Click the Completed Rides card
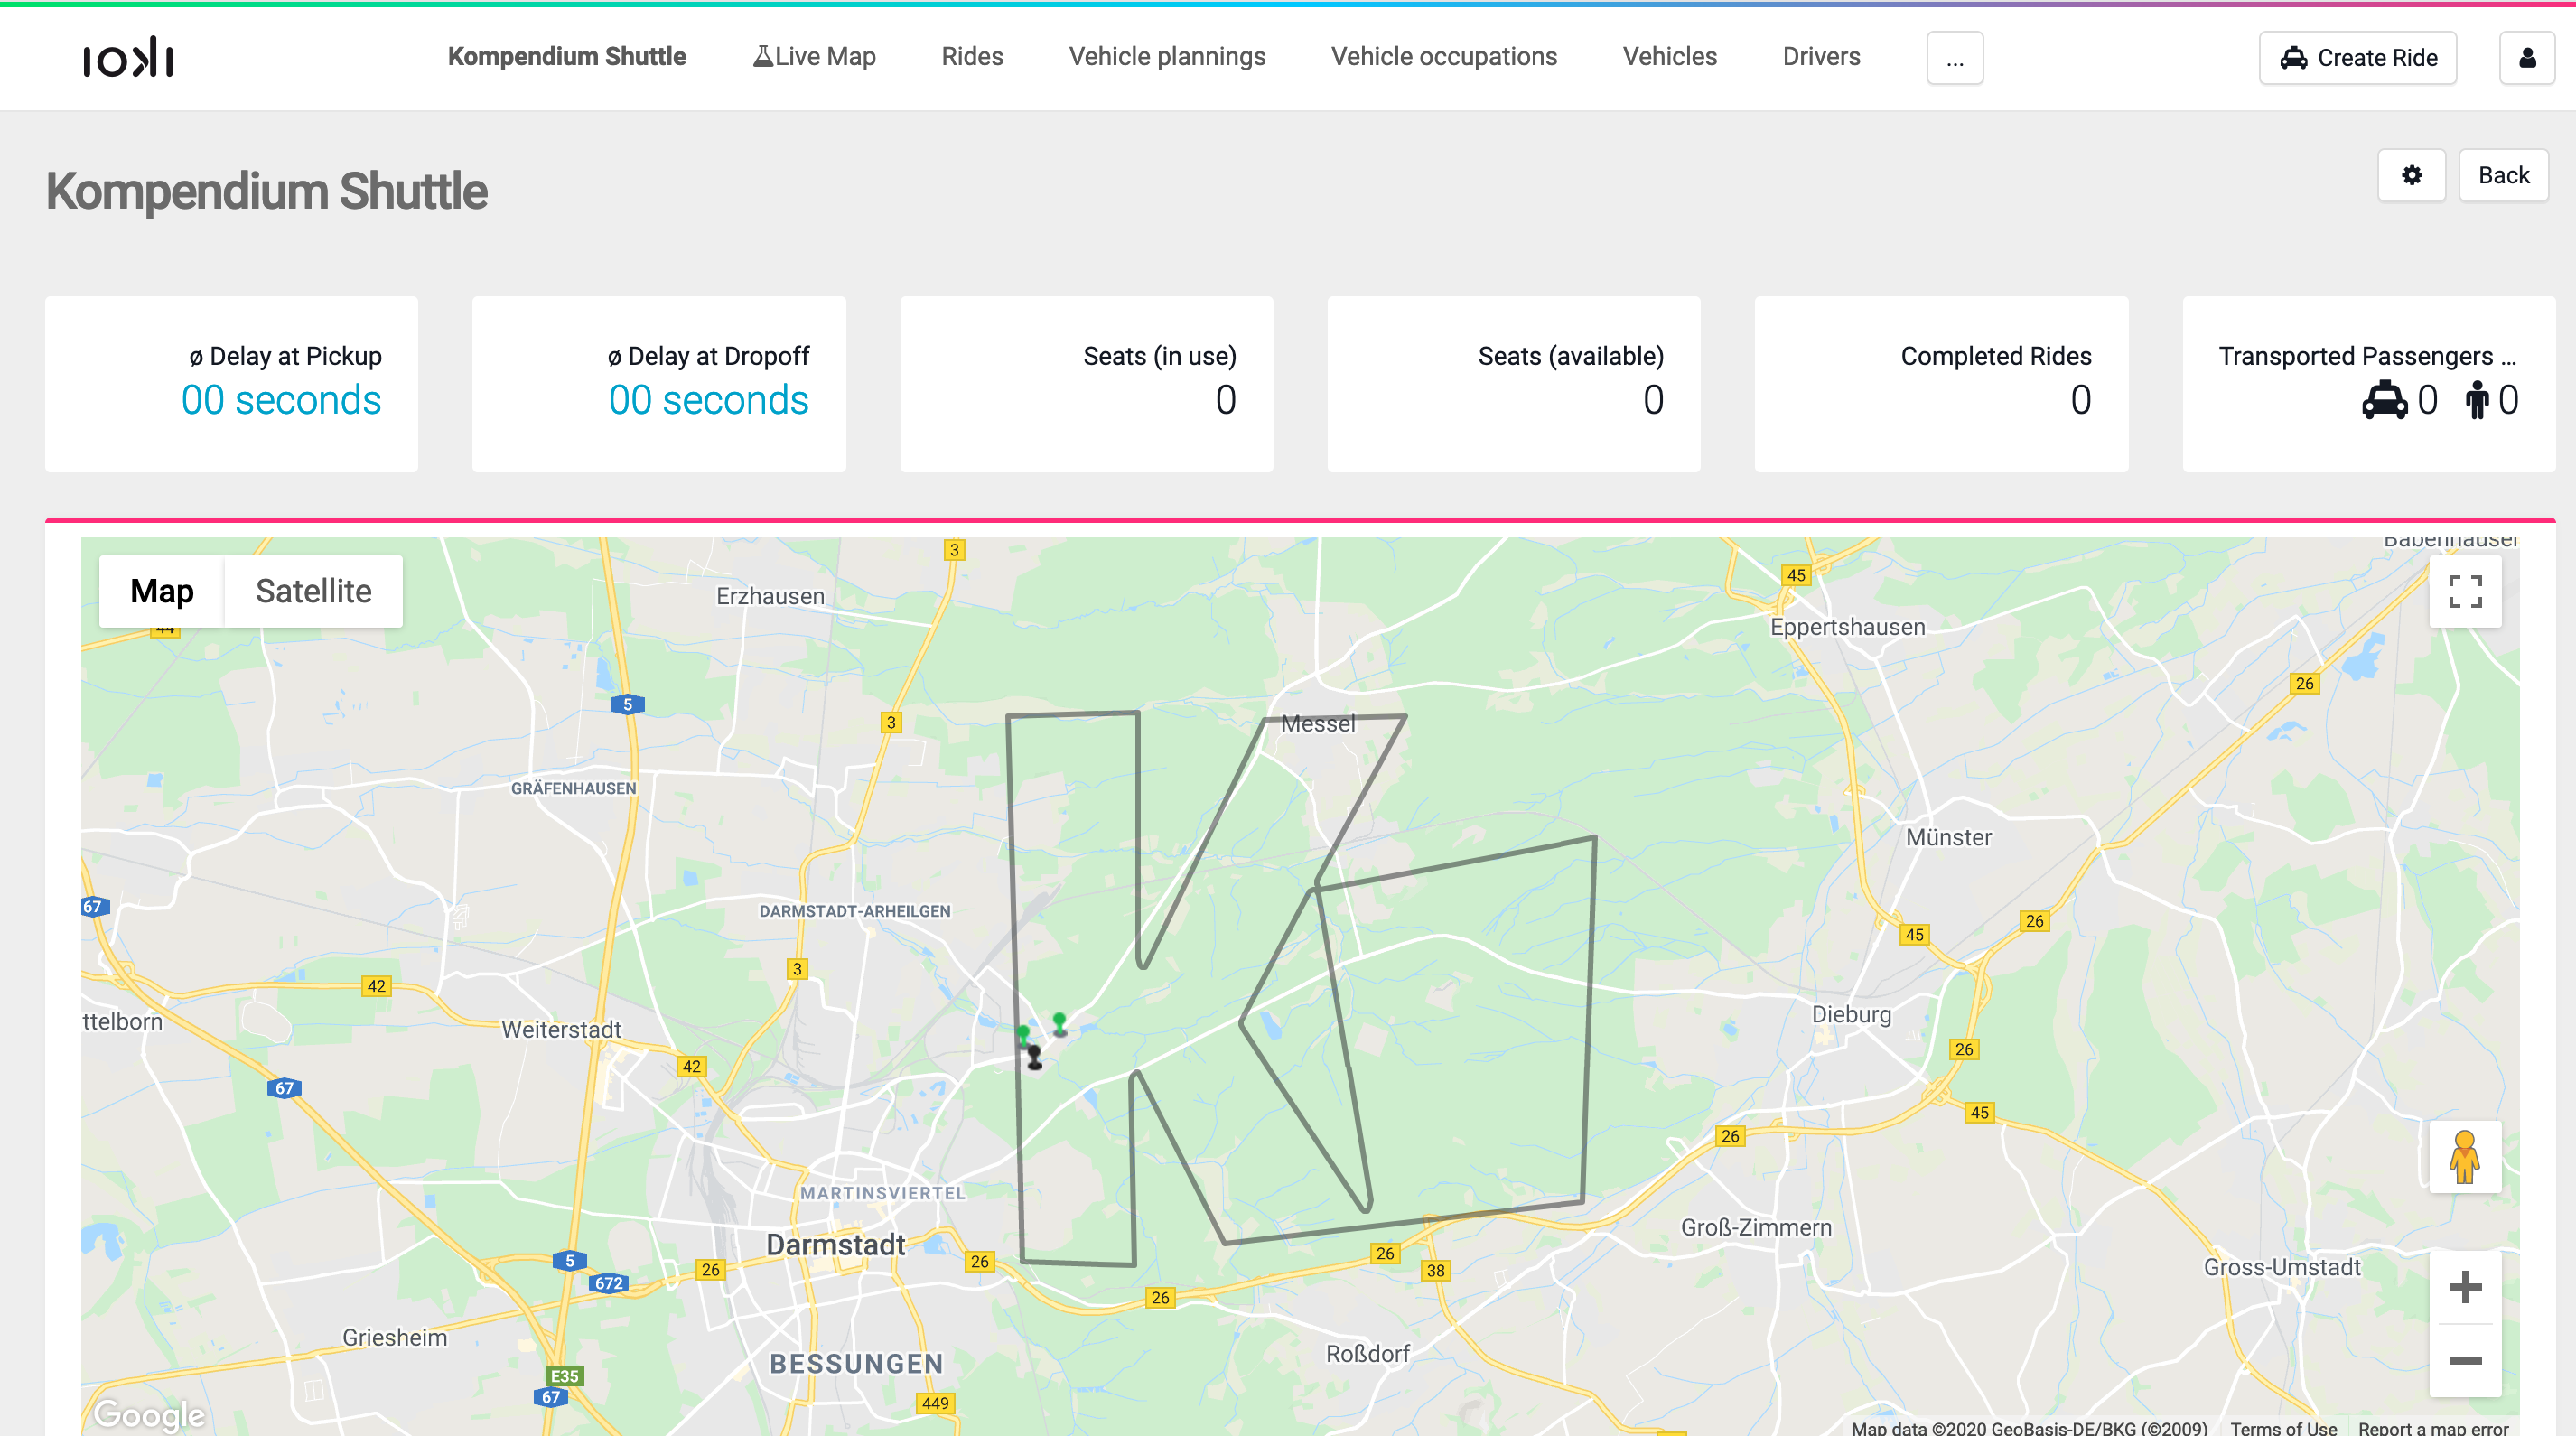This screenshot has height=1436, width=2576. click(x=1941, y=384)
